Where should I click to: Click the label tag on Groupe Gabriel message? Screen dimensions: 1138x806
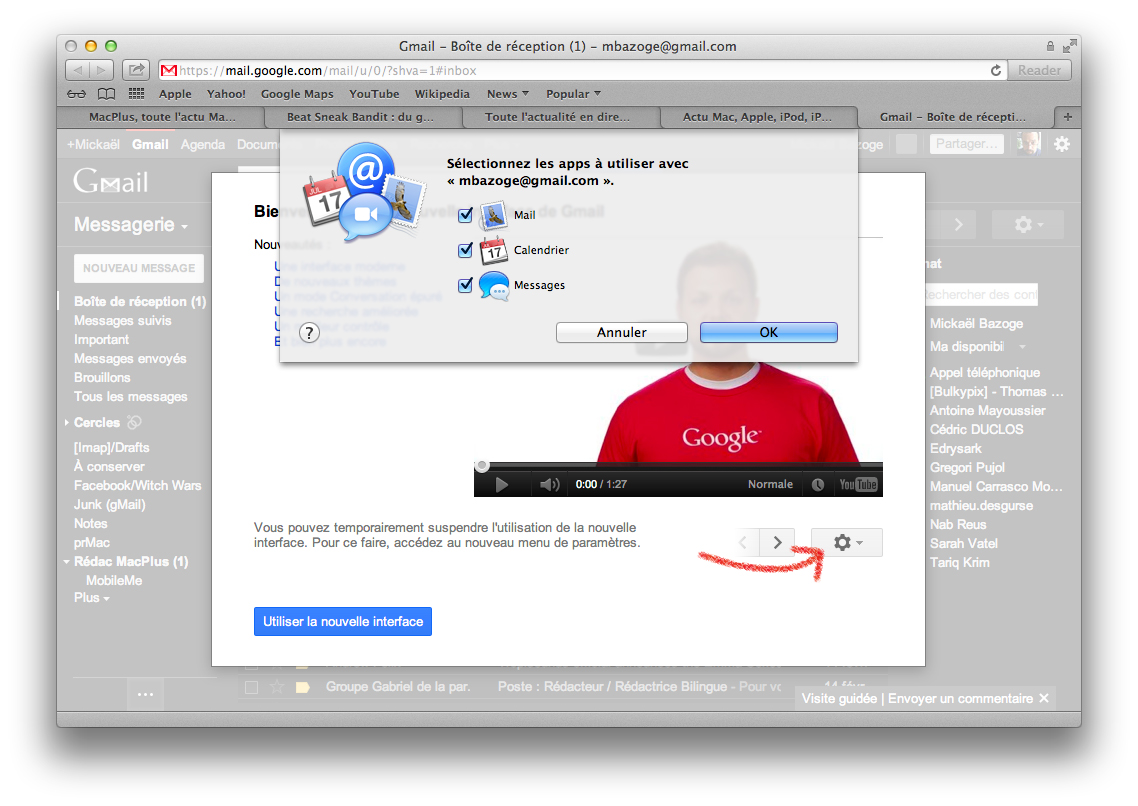(303, 687)
